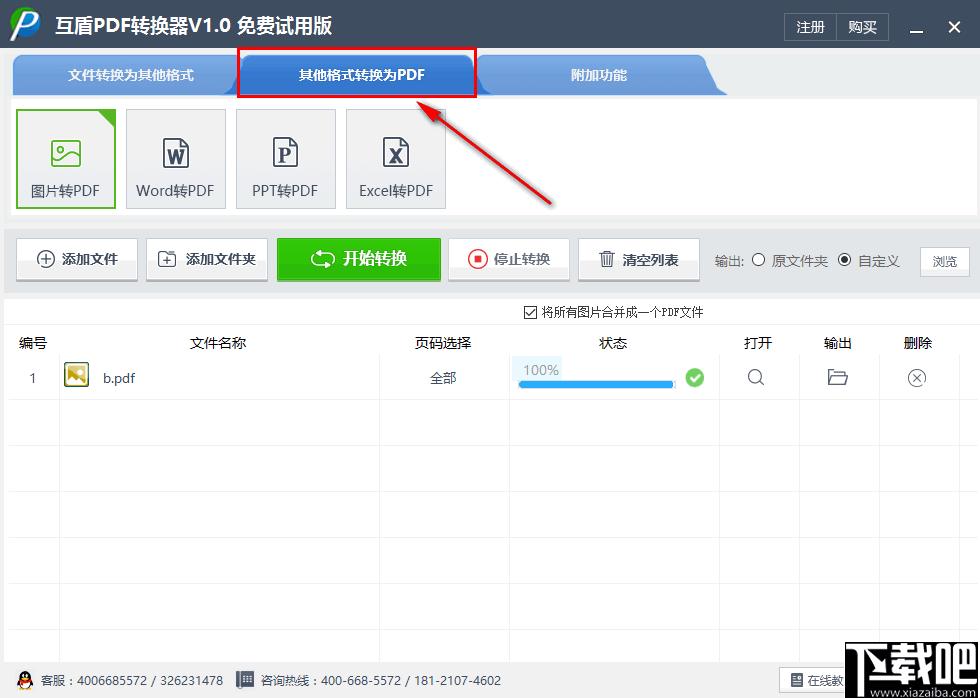Image resolution: width=980 pixels, height=698 pixels.
Task: Click the 编号 column header
Action: click(x=33, y=343)
